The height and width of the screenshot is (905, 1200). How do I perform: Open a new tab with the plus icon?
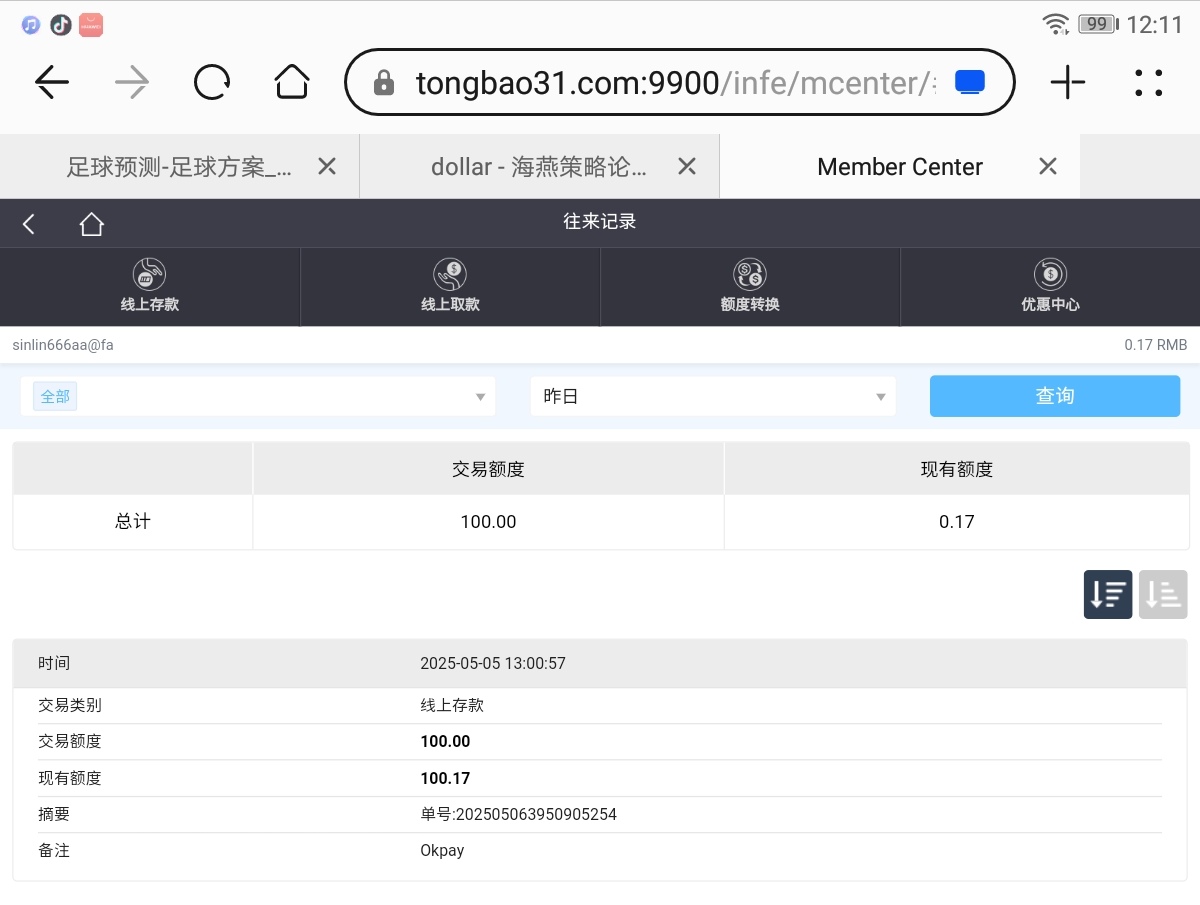pos(1068,83)
